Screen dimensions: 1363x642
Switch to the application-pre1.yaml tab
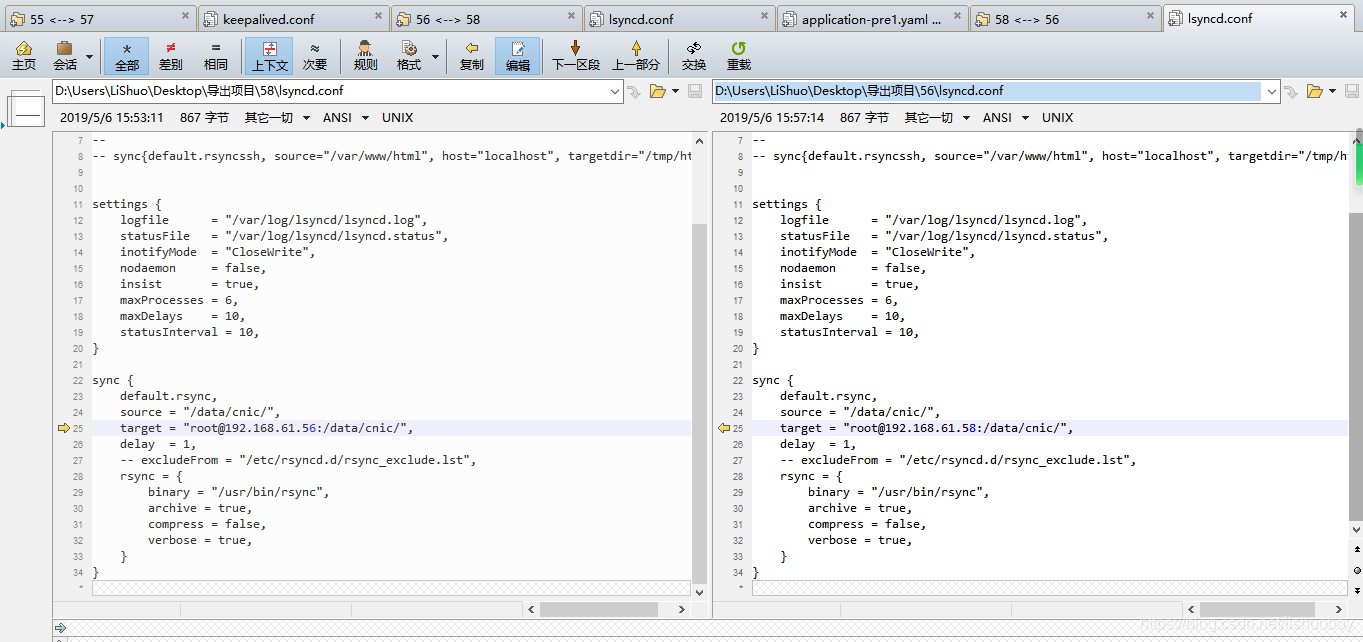click(x=875, y=18)
